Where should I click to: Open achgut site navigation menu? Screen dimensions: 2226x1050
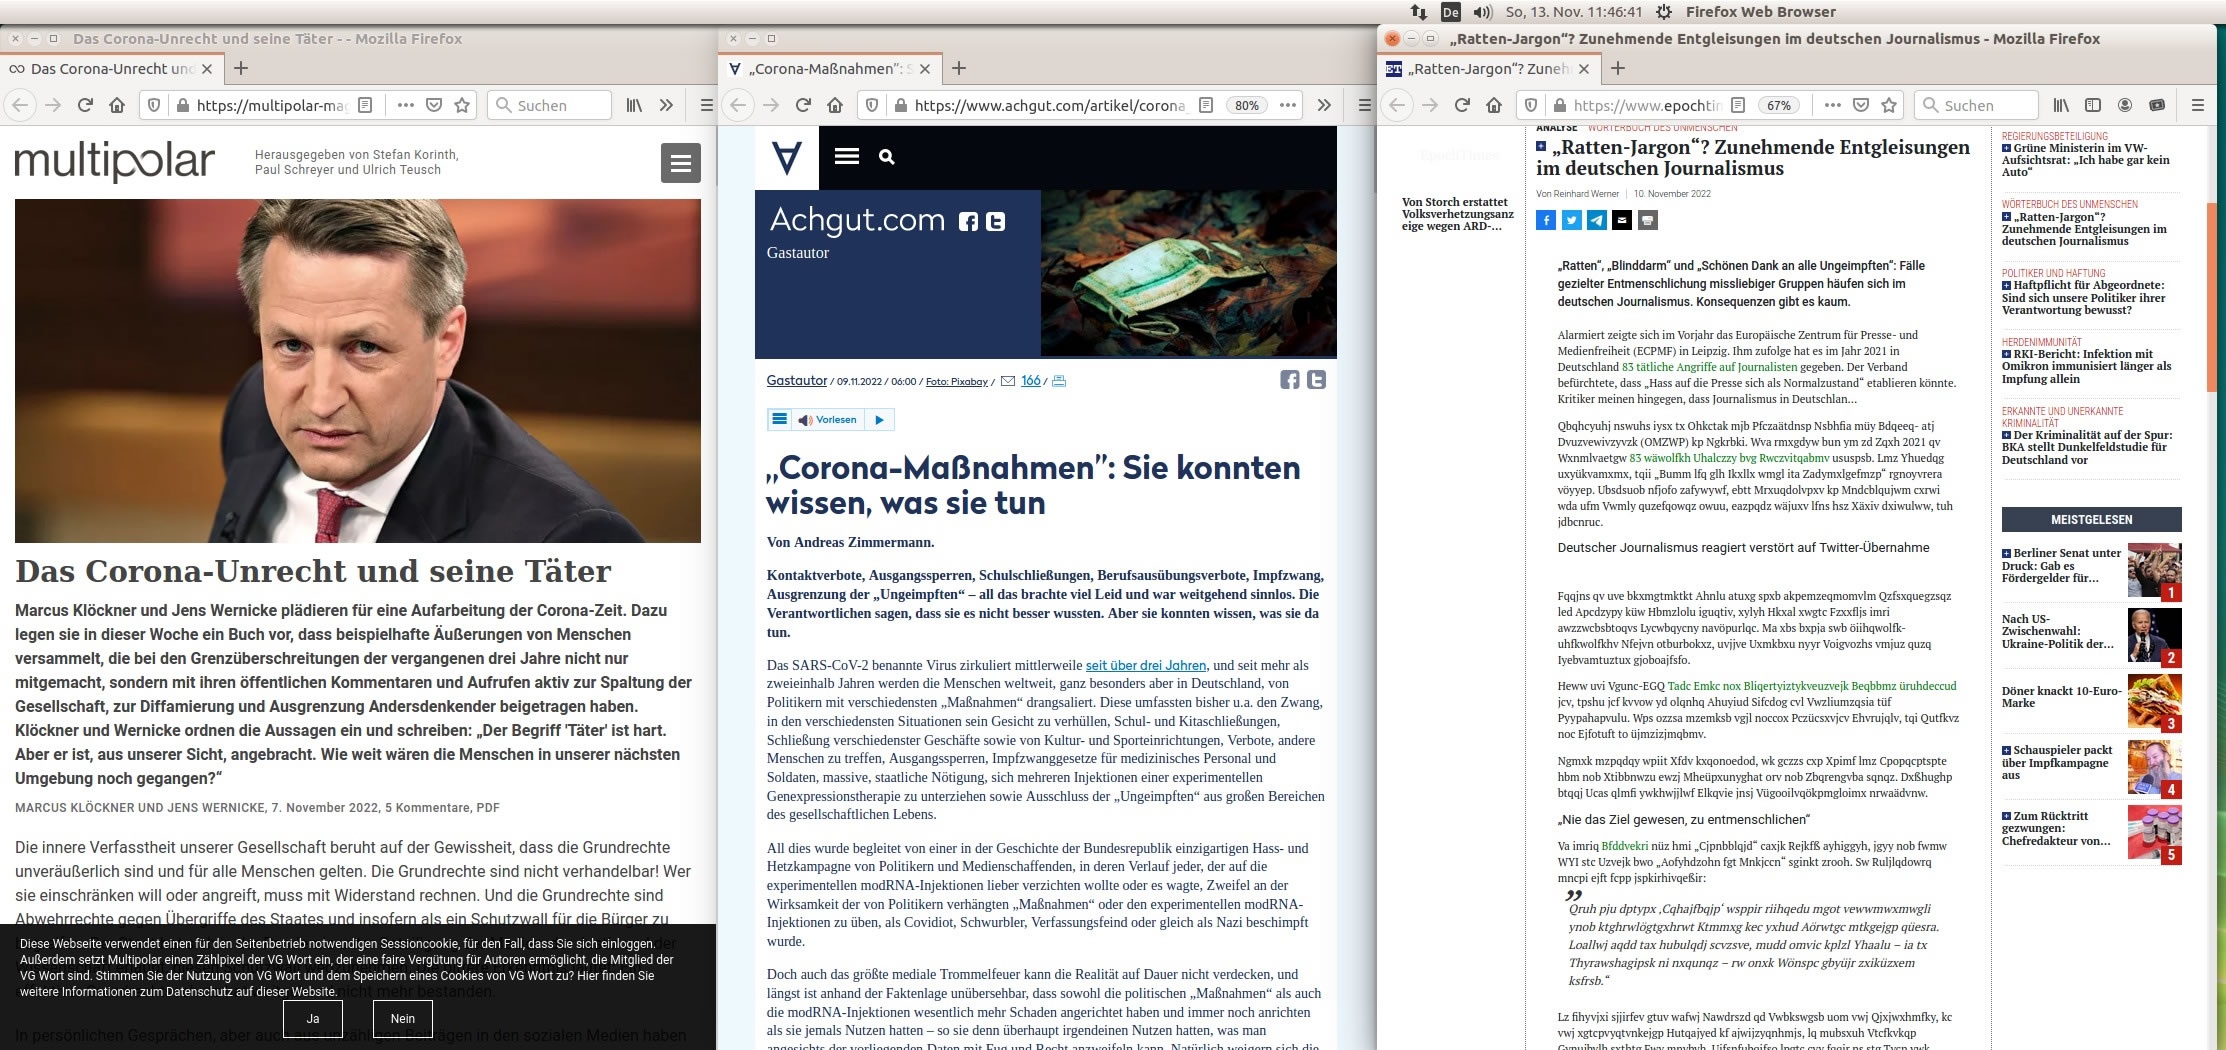[847, 156]
